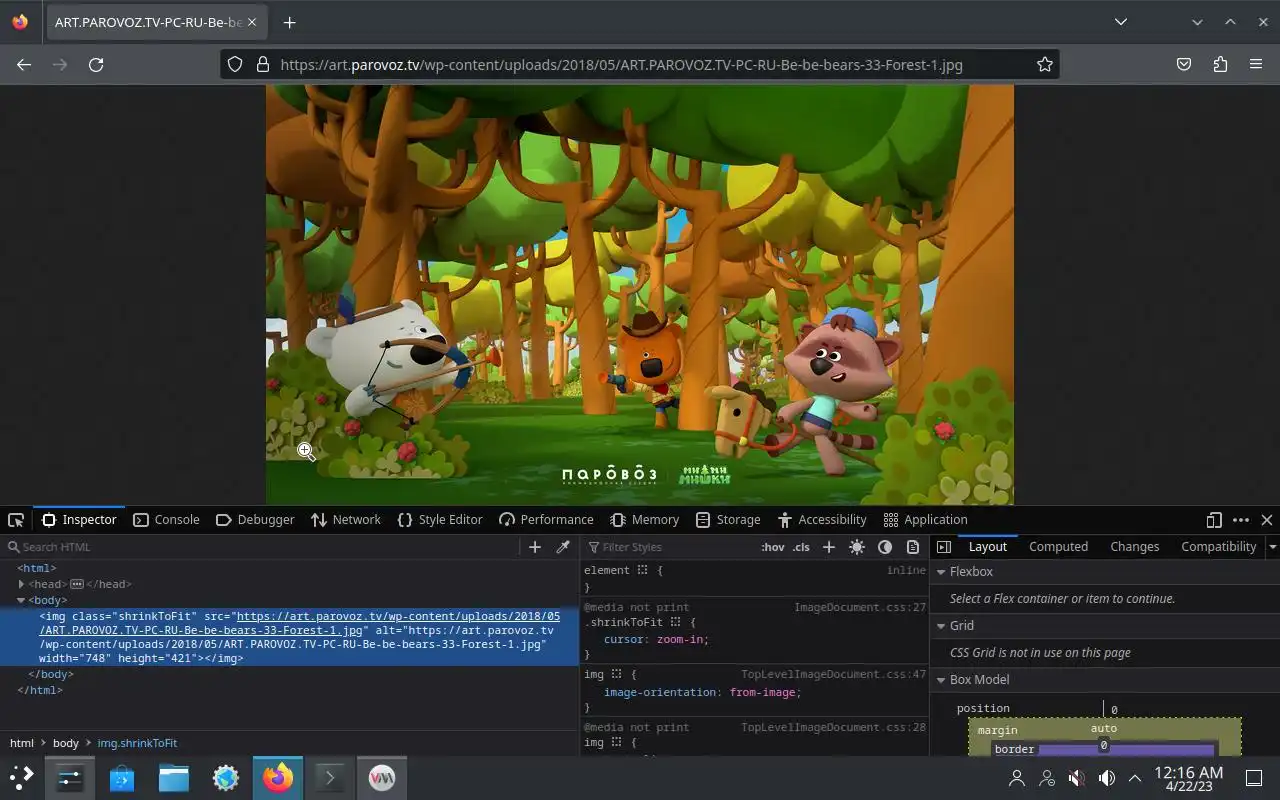The height and width of the screenshot is (800, 1280).
Task: Open tracking protection shield info
Action: click(x=235, y=64)
